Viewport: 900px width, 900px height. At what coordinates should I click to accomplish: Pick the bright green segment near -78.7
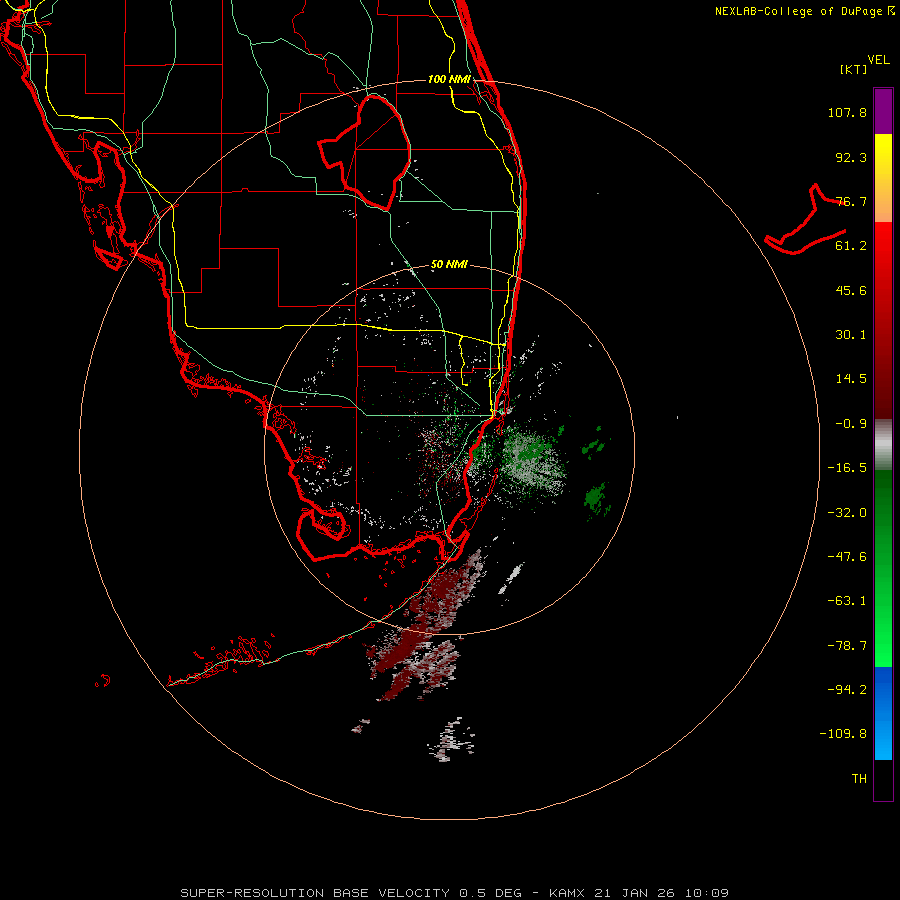883,643
